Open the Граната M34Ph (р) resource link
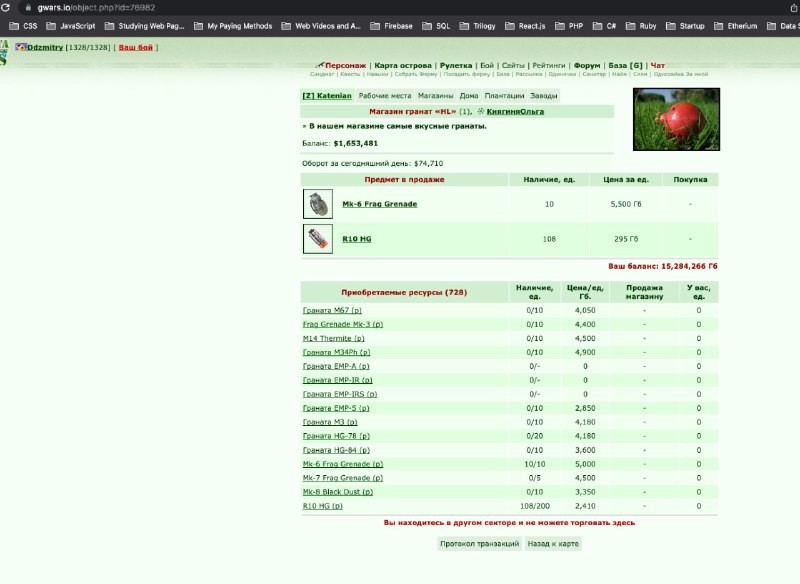Viewport: 800px width, 584px height. [336, 352]
